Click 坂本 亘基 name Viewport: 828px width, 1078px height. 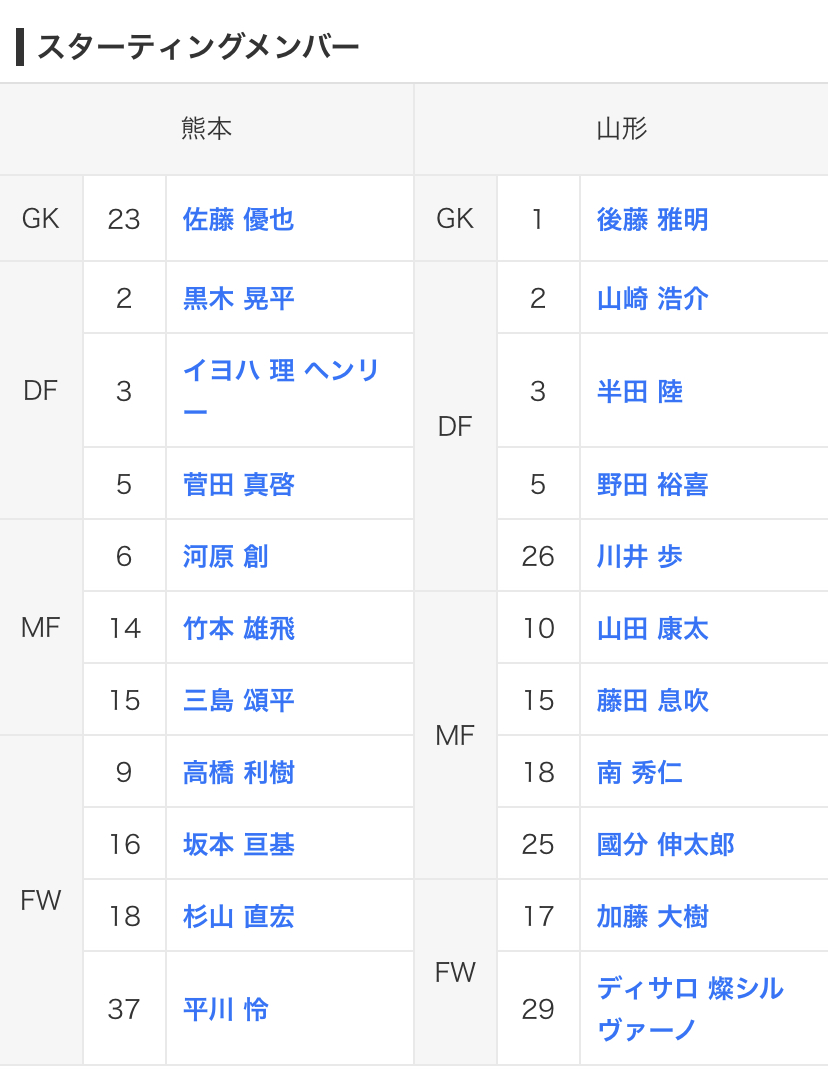pyautogui.click(x=238, y=844)
